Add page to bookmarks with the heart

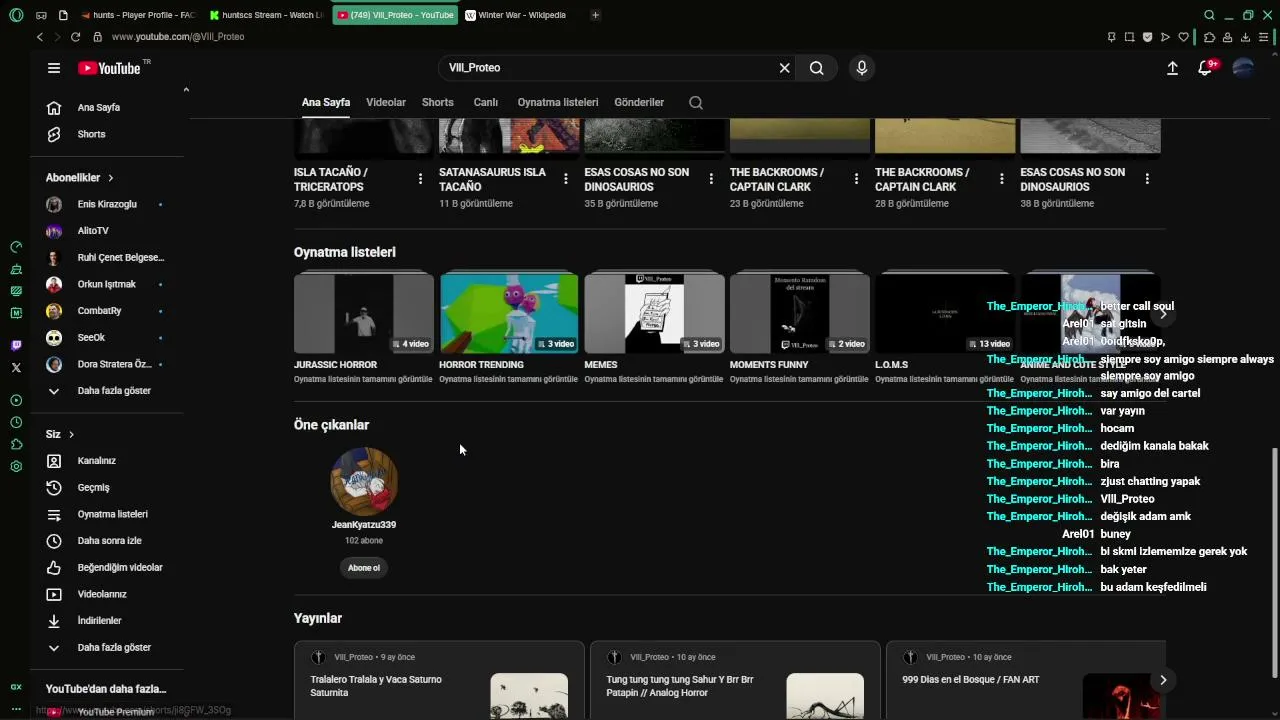coord(1183,37)
